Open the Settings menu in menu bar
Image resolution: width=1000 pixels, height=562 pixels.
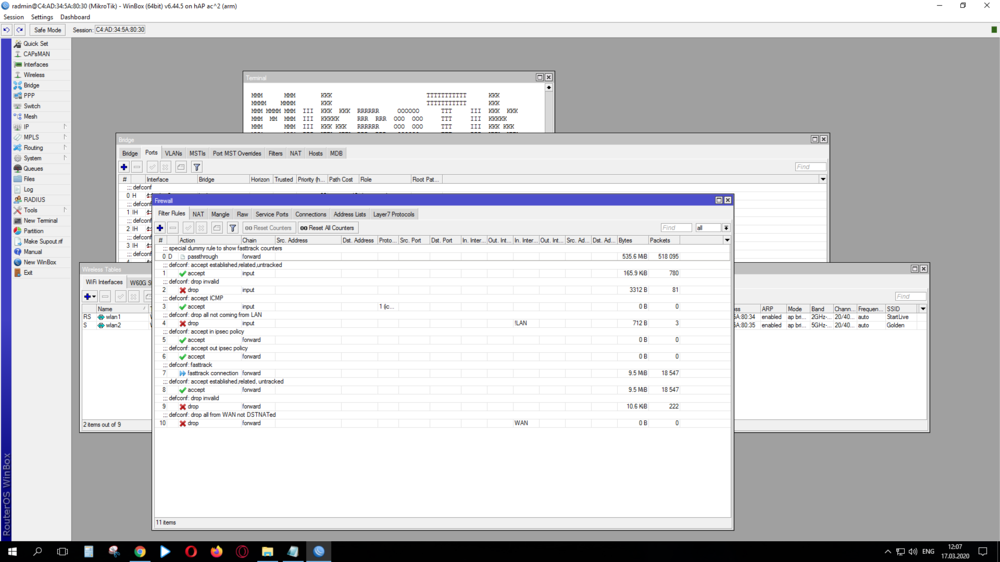[x=42, y=17]
